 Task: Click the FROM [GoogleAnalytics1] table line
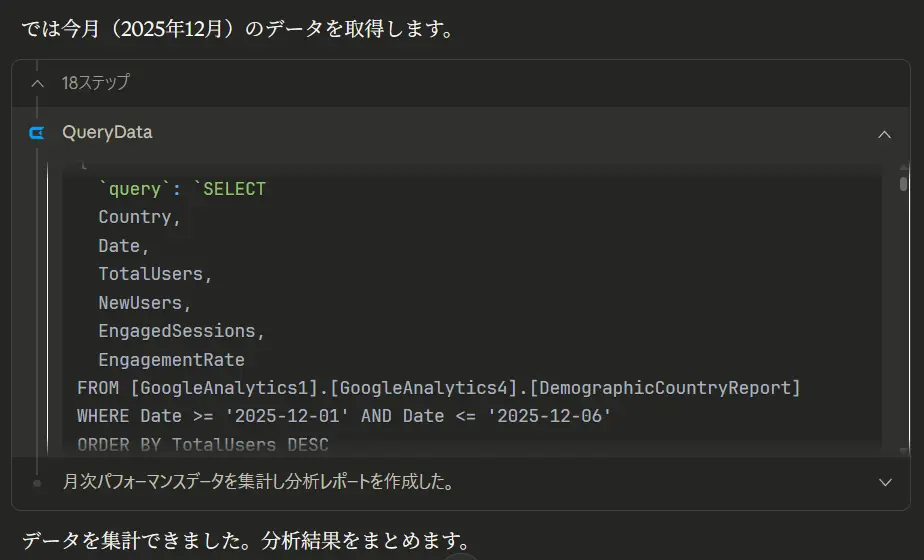438,387
